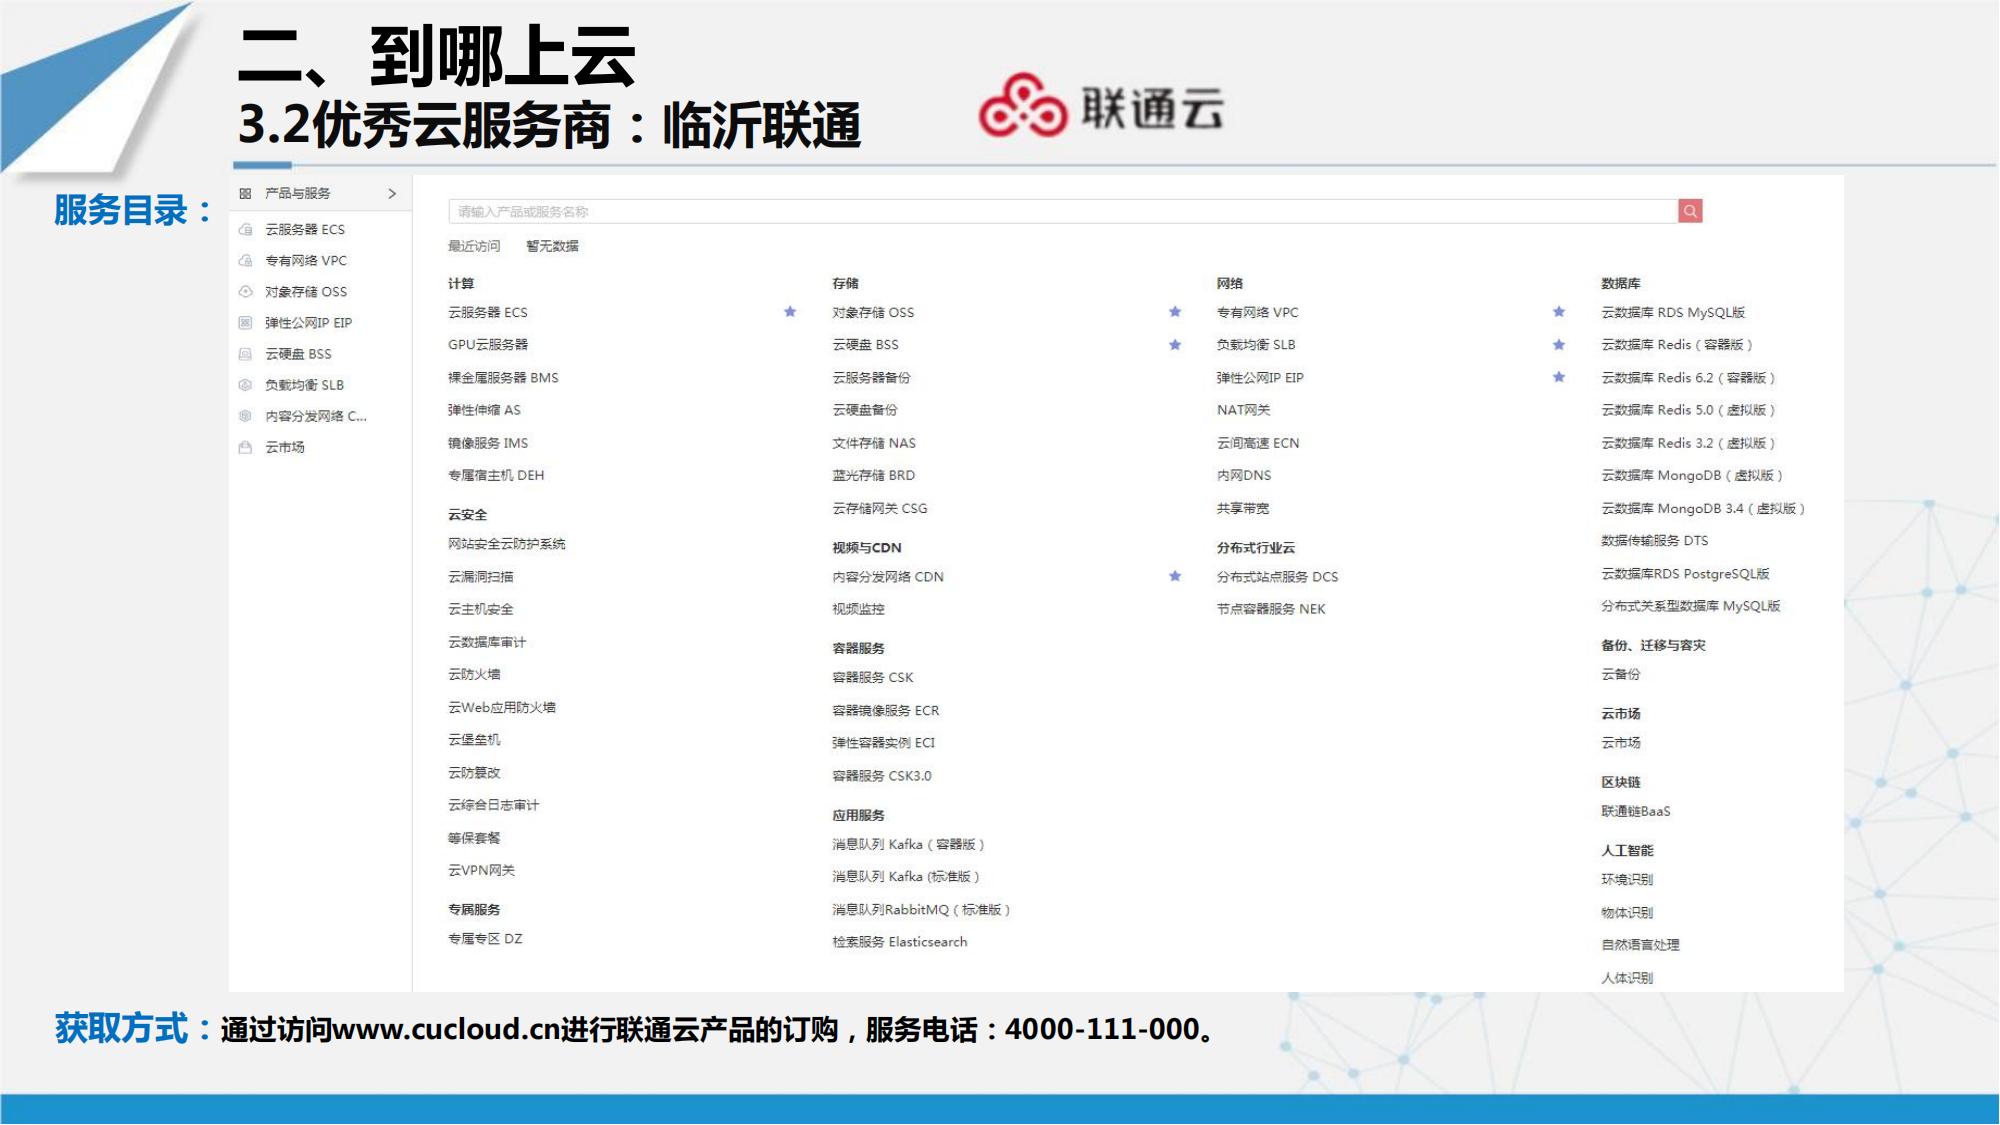2000x1125 pixels.
Task: Open 内网DNS link
Action: click(1244, 475)
